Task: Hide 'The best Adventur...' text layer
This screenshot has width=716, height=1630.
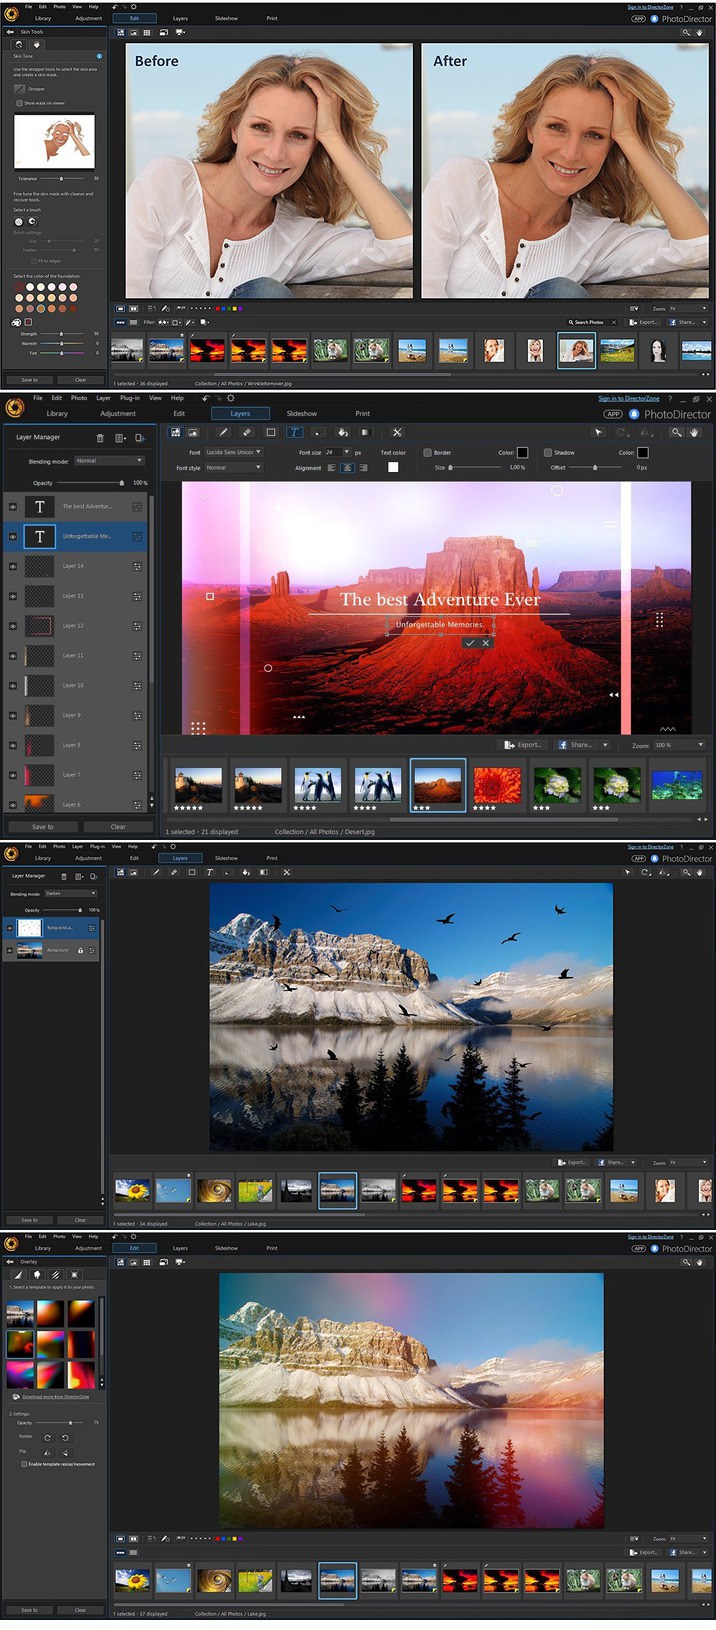Action: (13, 507)
